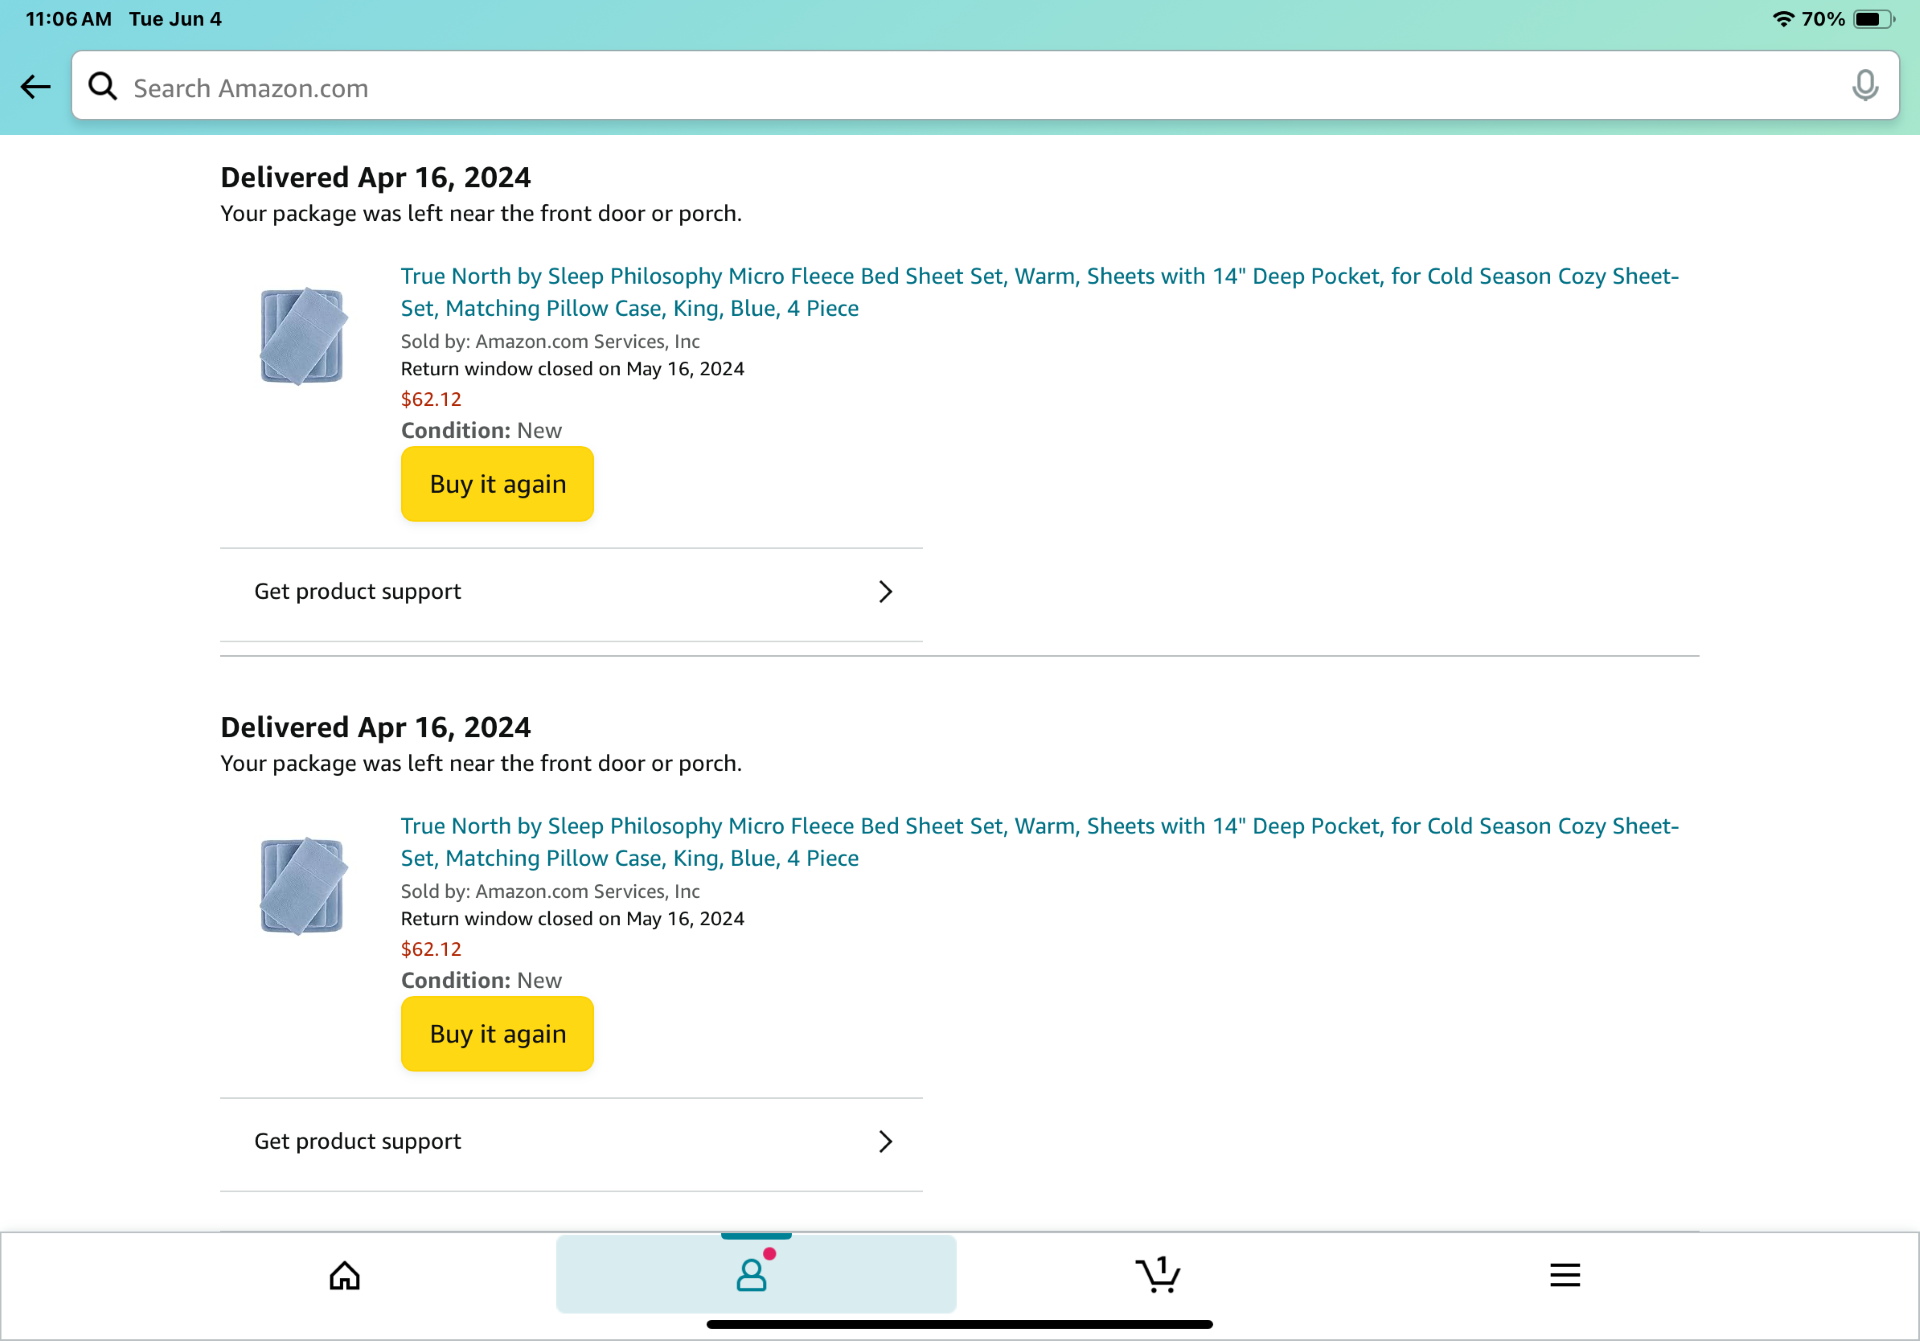Click Buy it again for second order
Image resolution: width=1920 pixels, height=1341 pixels.
pyautogui.click(x=497, y=1034)
